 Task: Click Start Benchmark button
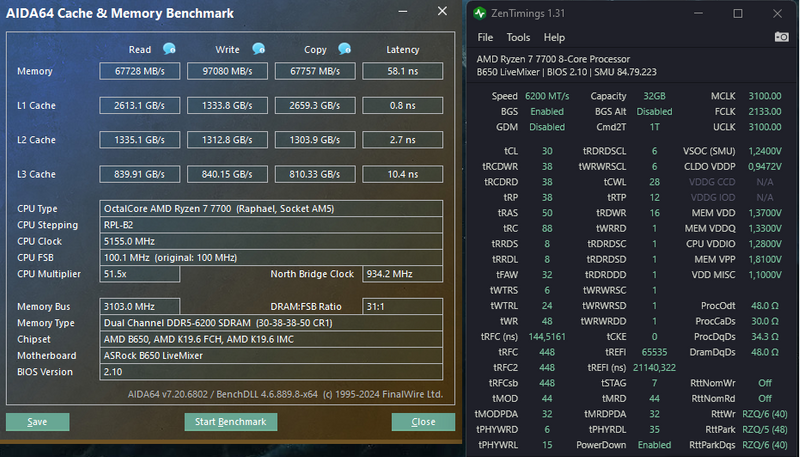point(231,422)
